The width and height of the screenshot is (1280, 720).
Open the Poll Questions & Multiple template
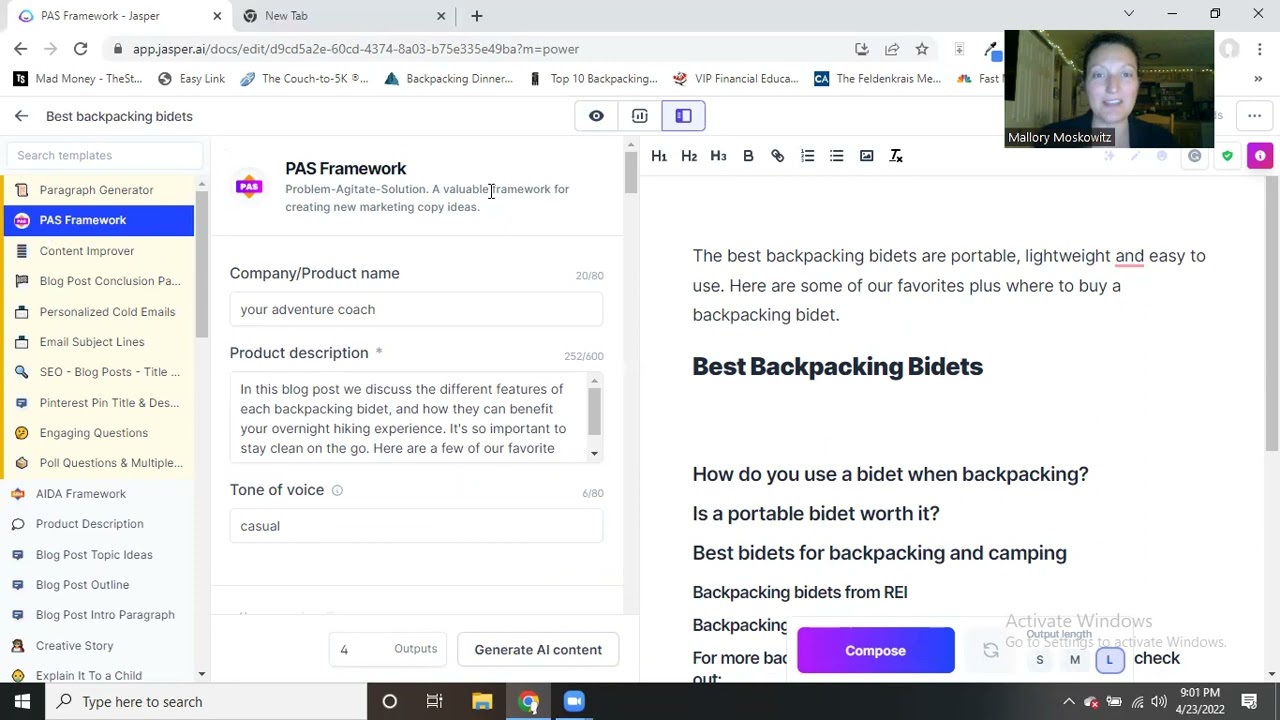(x=97, y=463)
